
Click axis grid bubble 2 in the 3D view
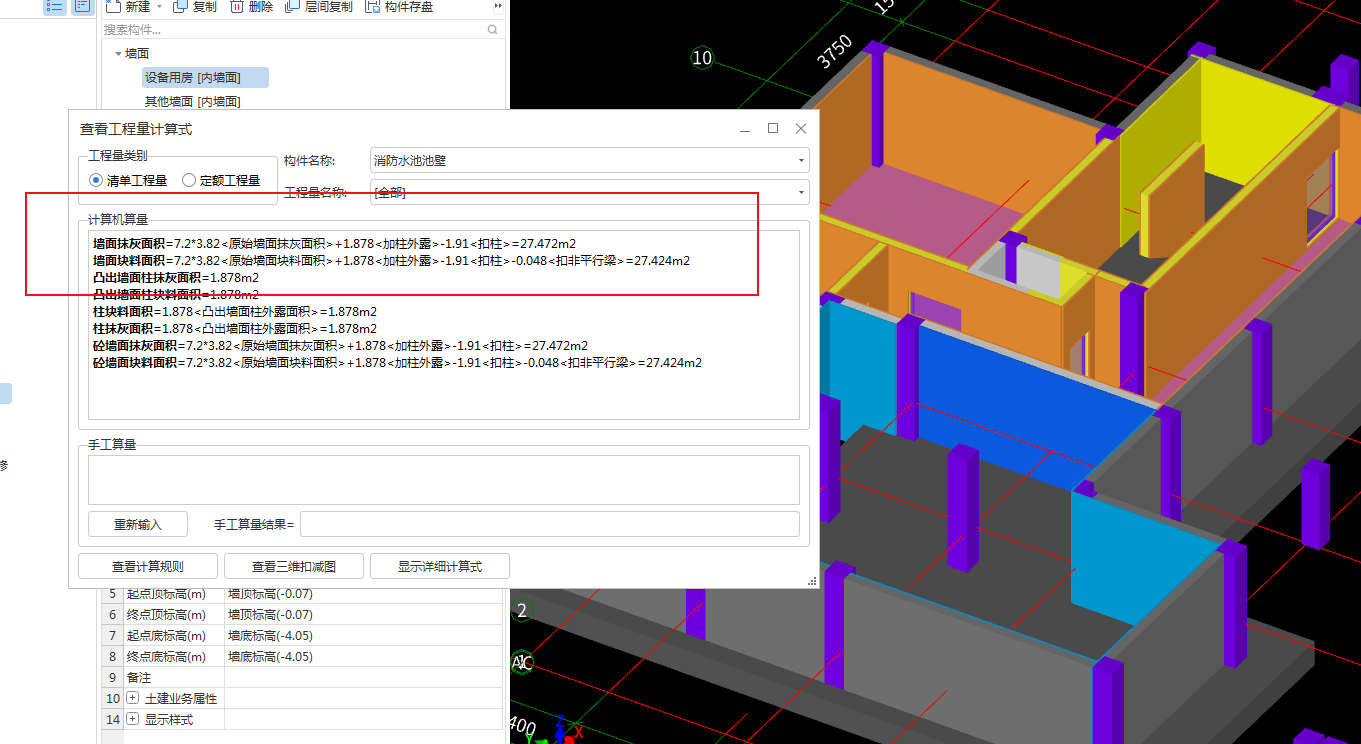click(x=521, y=609)
